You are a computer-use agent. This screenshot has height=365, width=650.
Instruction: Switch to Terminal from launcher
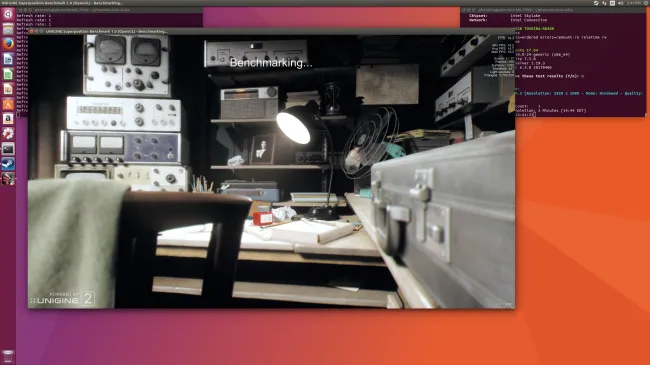[8, 148]
